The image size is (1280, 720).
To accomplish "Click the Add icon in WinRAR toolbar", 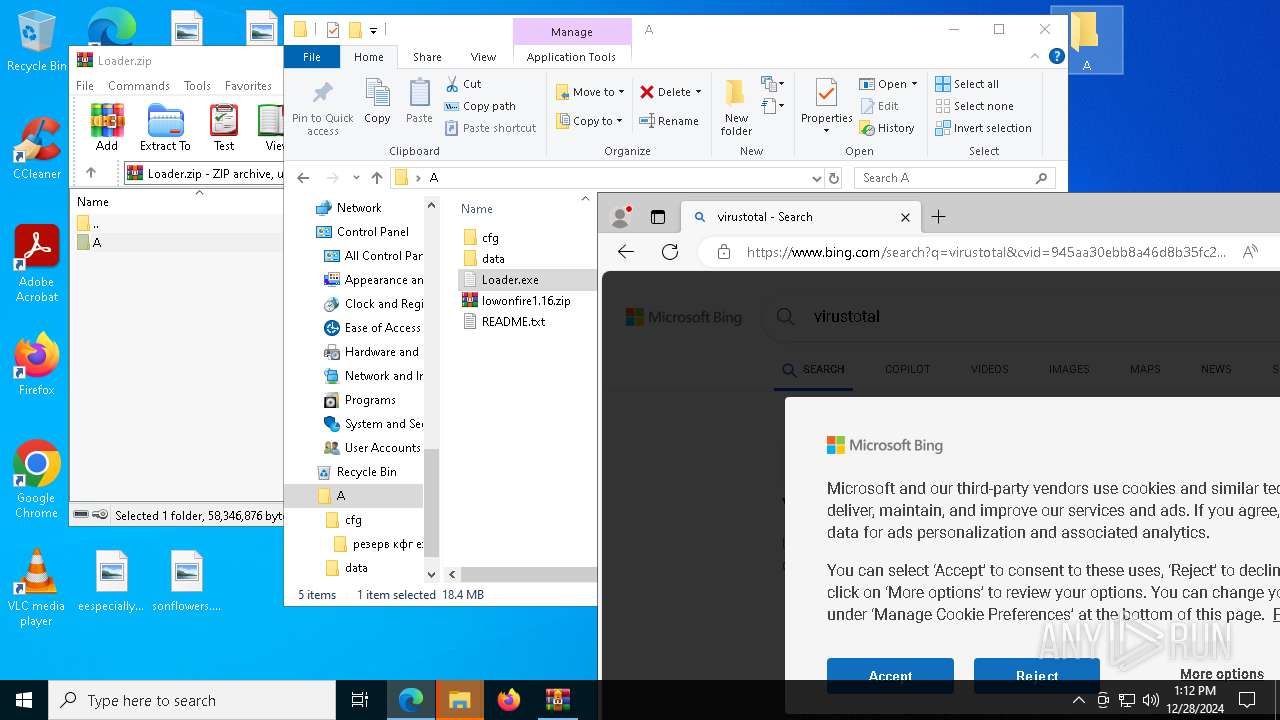I will click(x=107, y=127).
